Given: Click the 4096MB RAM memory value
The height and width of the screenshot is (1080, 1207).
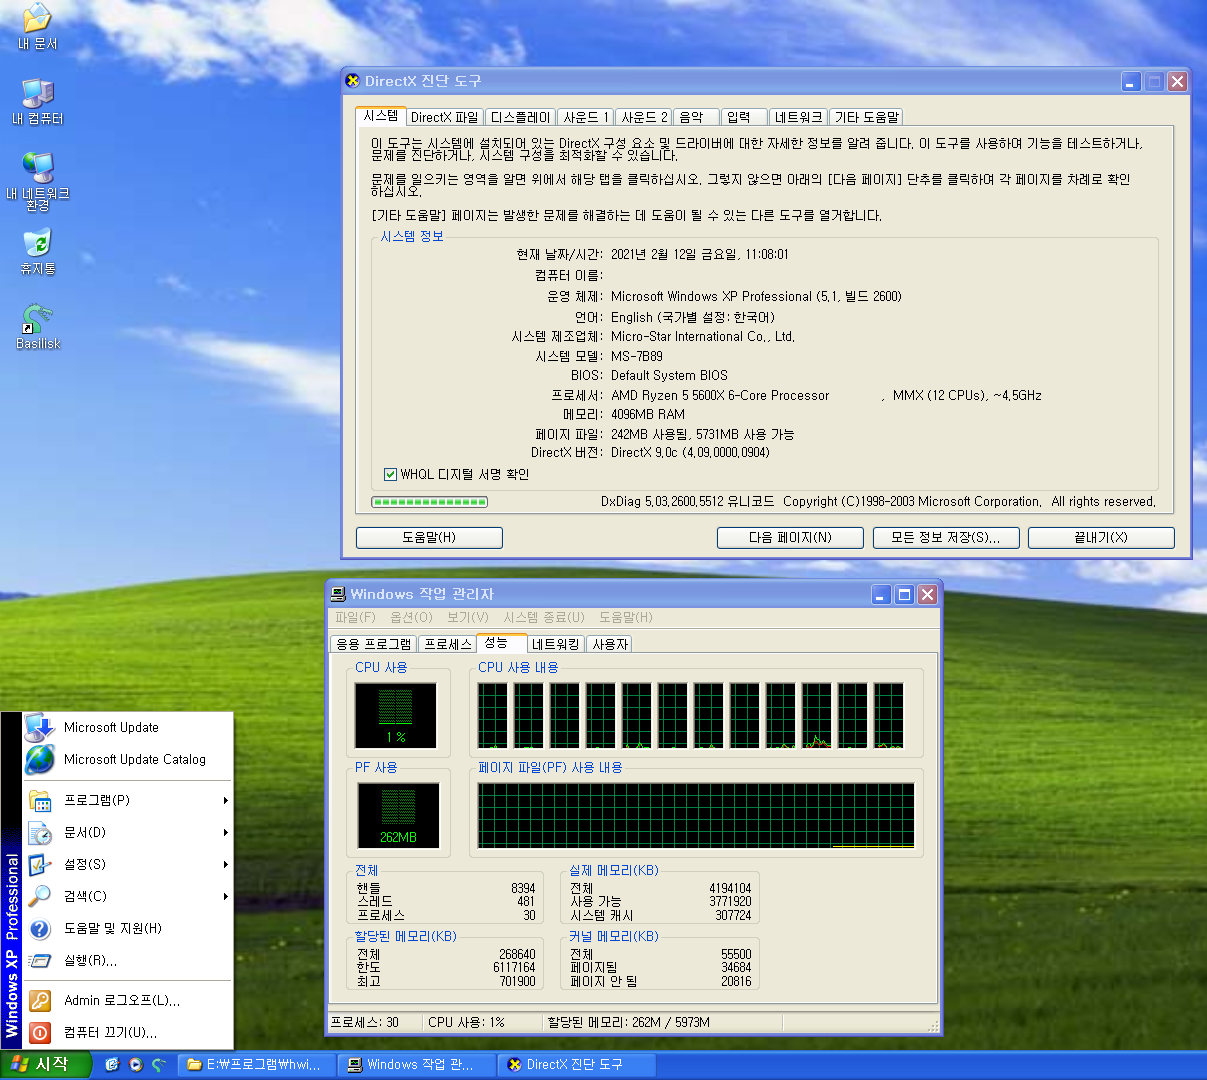Looking at the screenshot, I should click(x=648, y=414).
